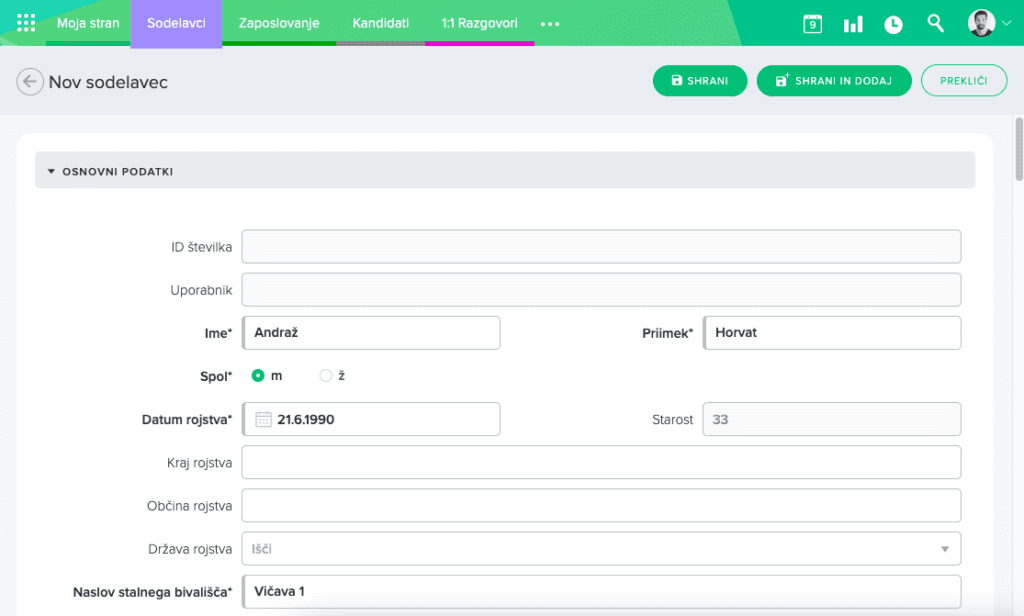1024x616 pixels.
Task: Collapse the Osnovni podatki section
Action: point(51,171)
